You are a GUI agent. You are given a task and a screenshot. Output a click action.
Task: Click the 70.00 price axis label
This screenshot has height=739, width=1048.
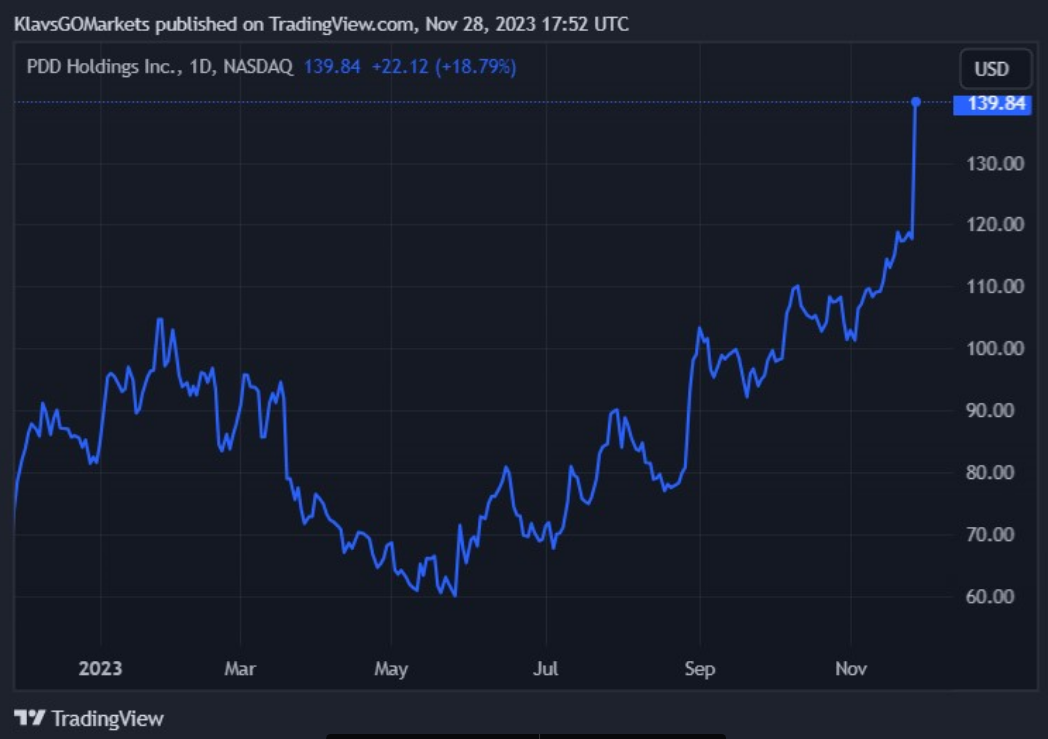coord(990,535)
